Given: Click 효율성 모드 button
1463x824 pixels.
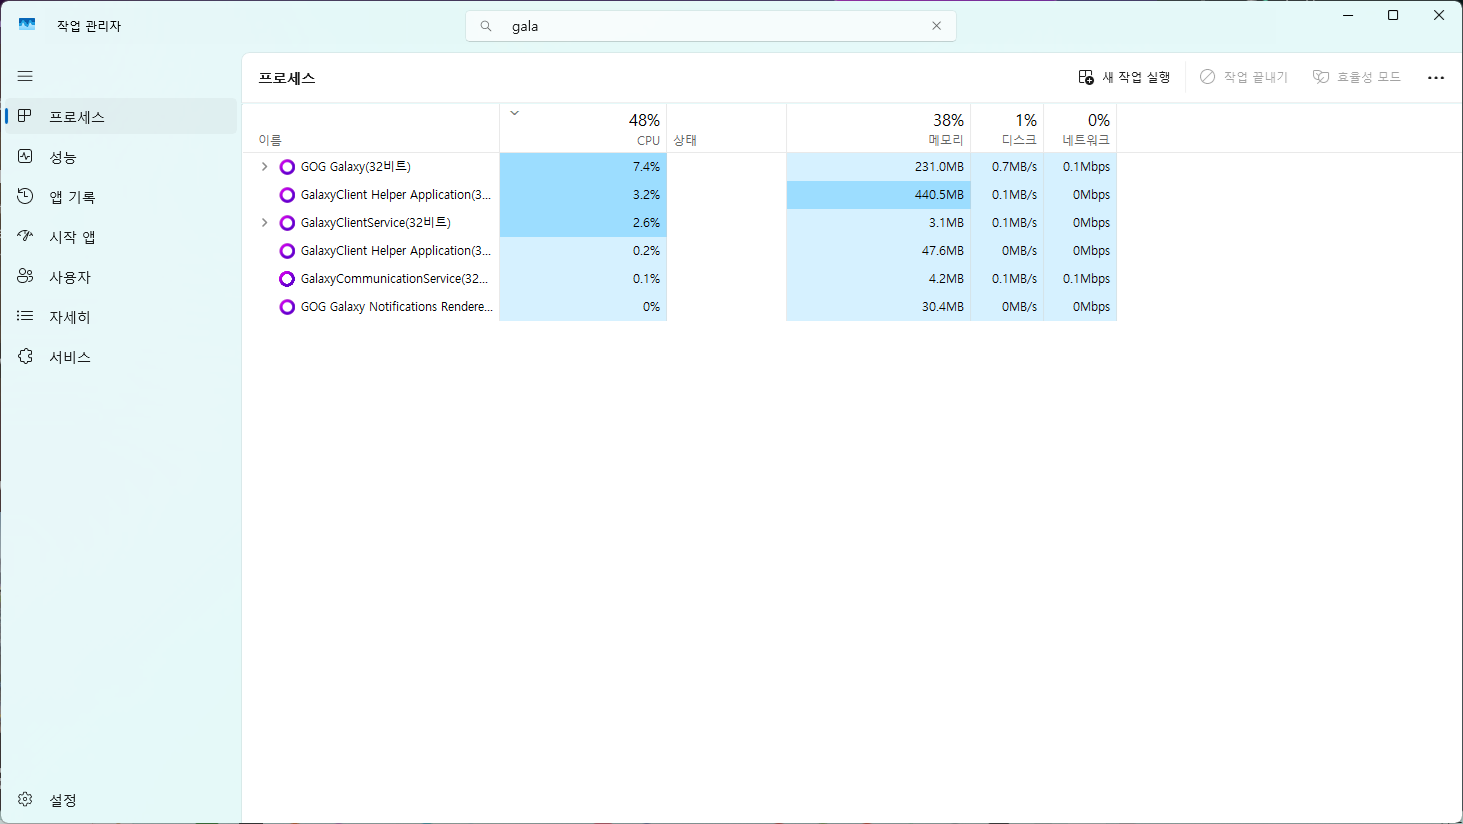Looking at the screenshot, I should pyautogui.click(x=1357, y=77).
